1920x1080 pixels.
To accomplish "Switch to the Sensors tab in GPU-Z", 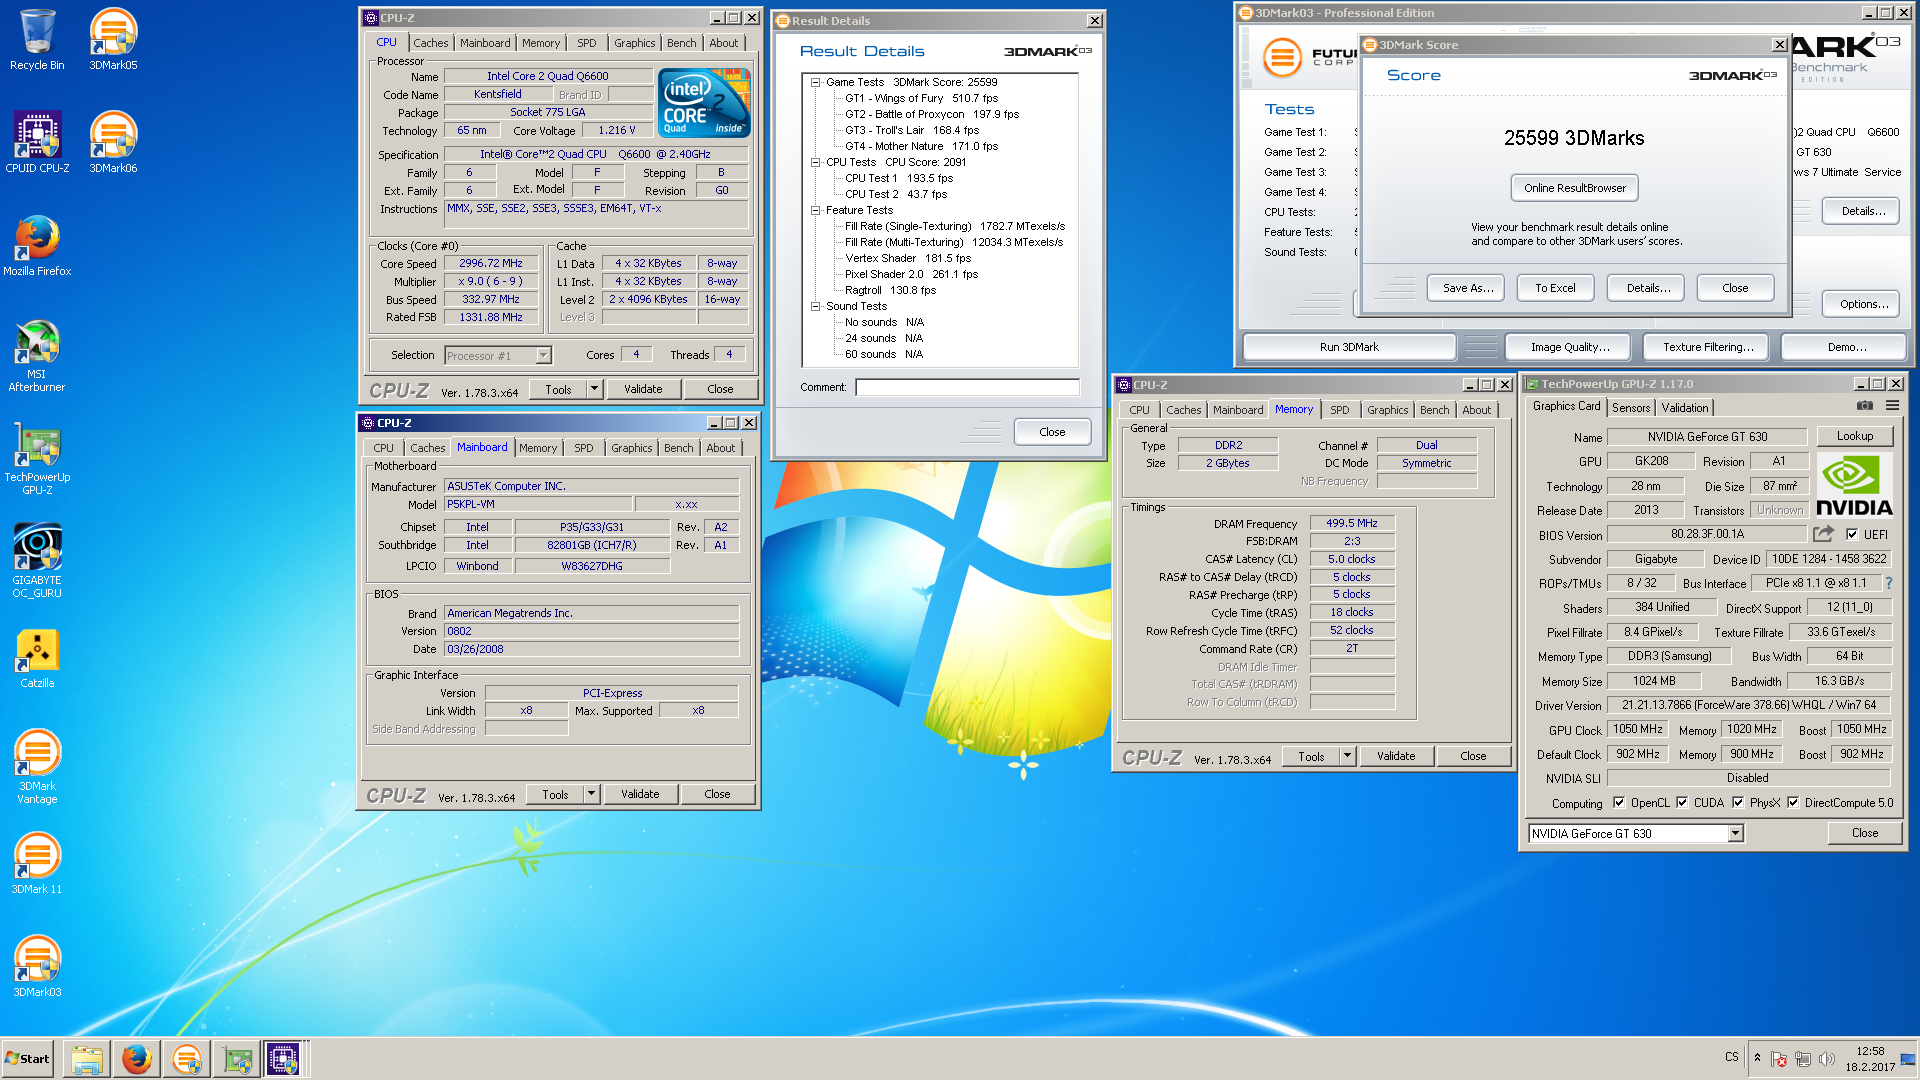I will pyautogui.click(x=1631, y=408).
